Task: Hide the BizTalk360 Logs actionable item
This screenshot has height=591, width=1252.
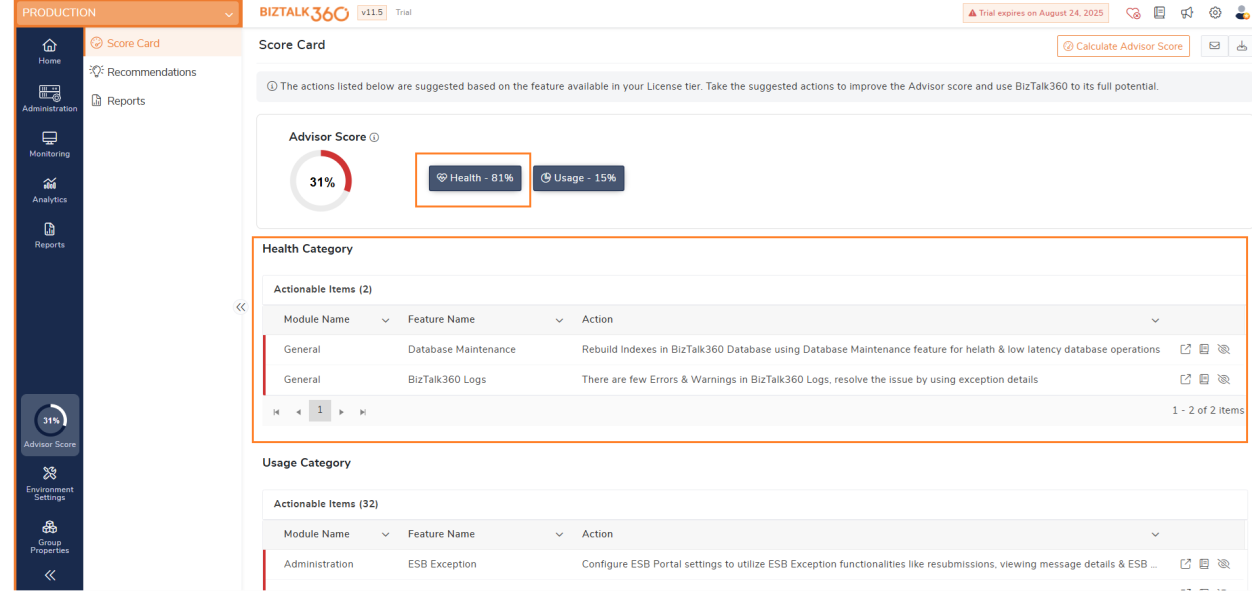Action: 1223,380
